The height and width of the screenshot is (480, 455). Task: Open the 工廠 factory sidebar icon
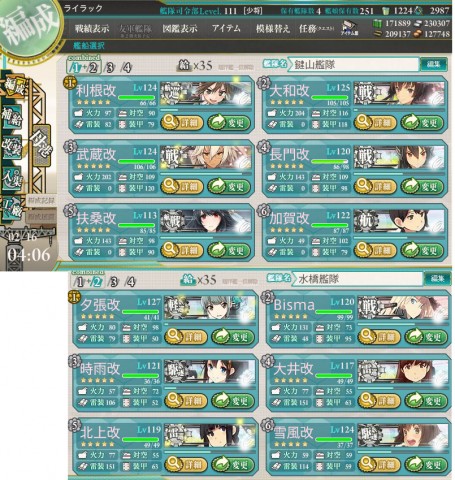pyautogui.click(x=12, y=209)
